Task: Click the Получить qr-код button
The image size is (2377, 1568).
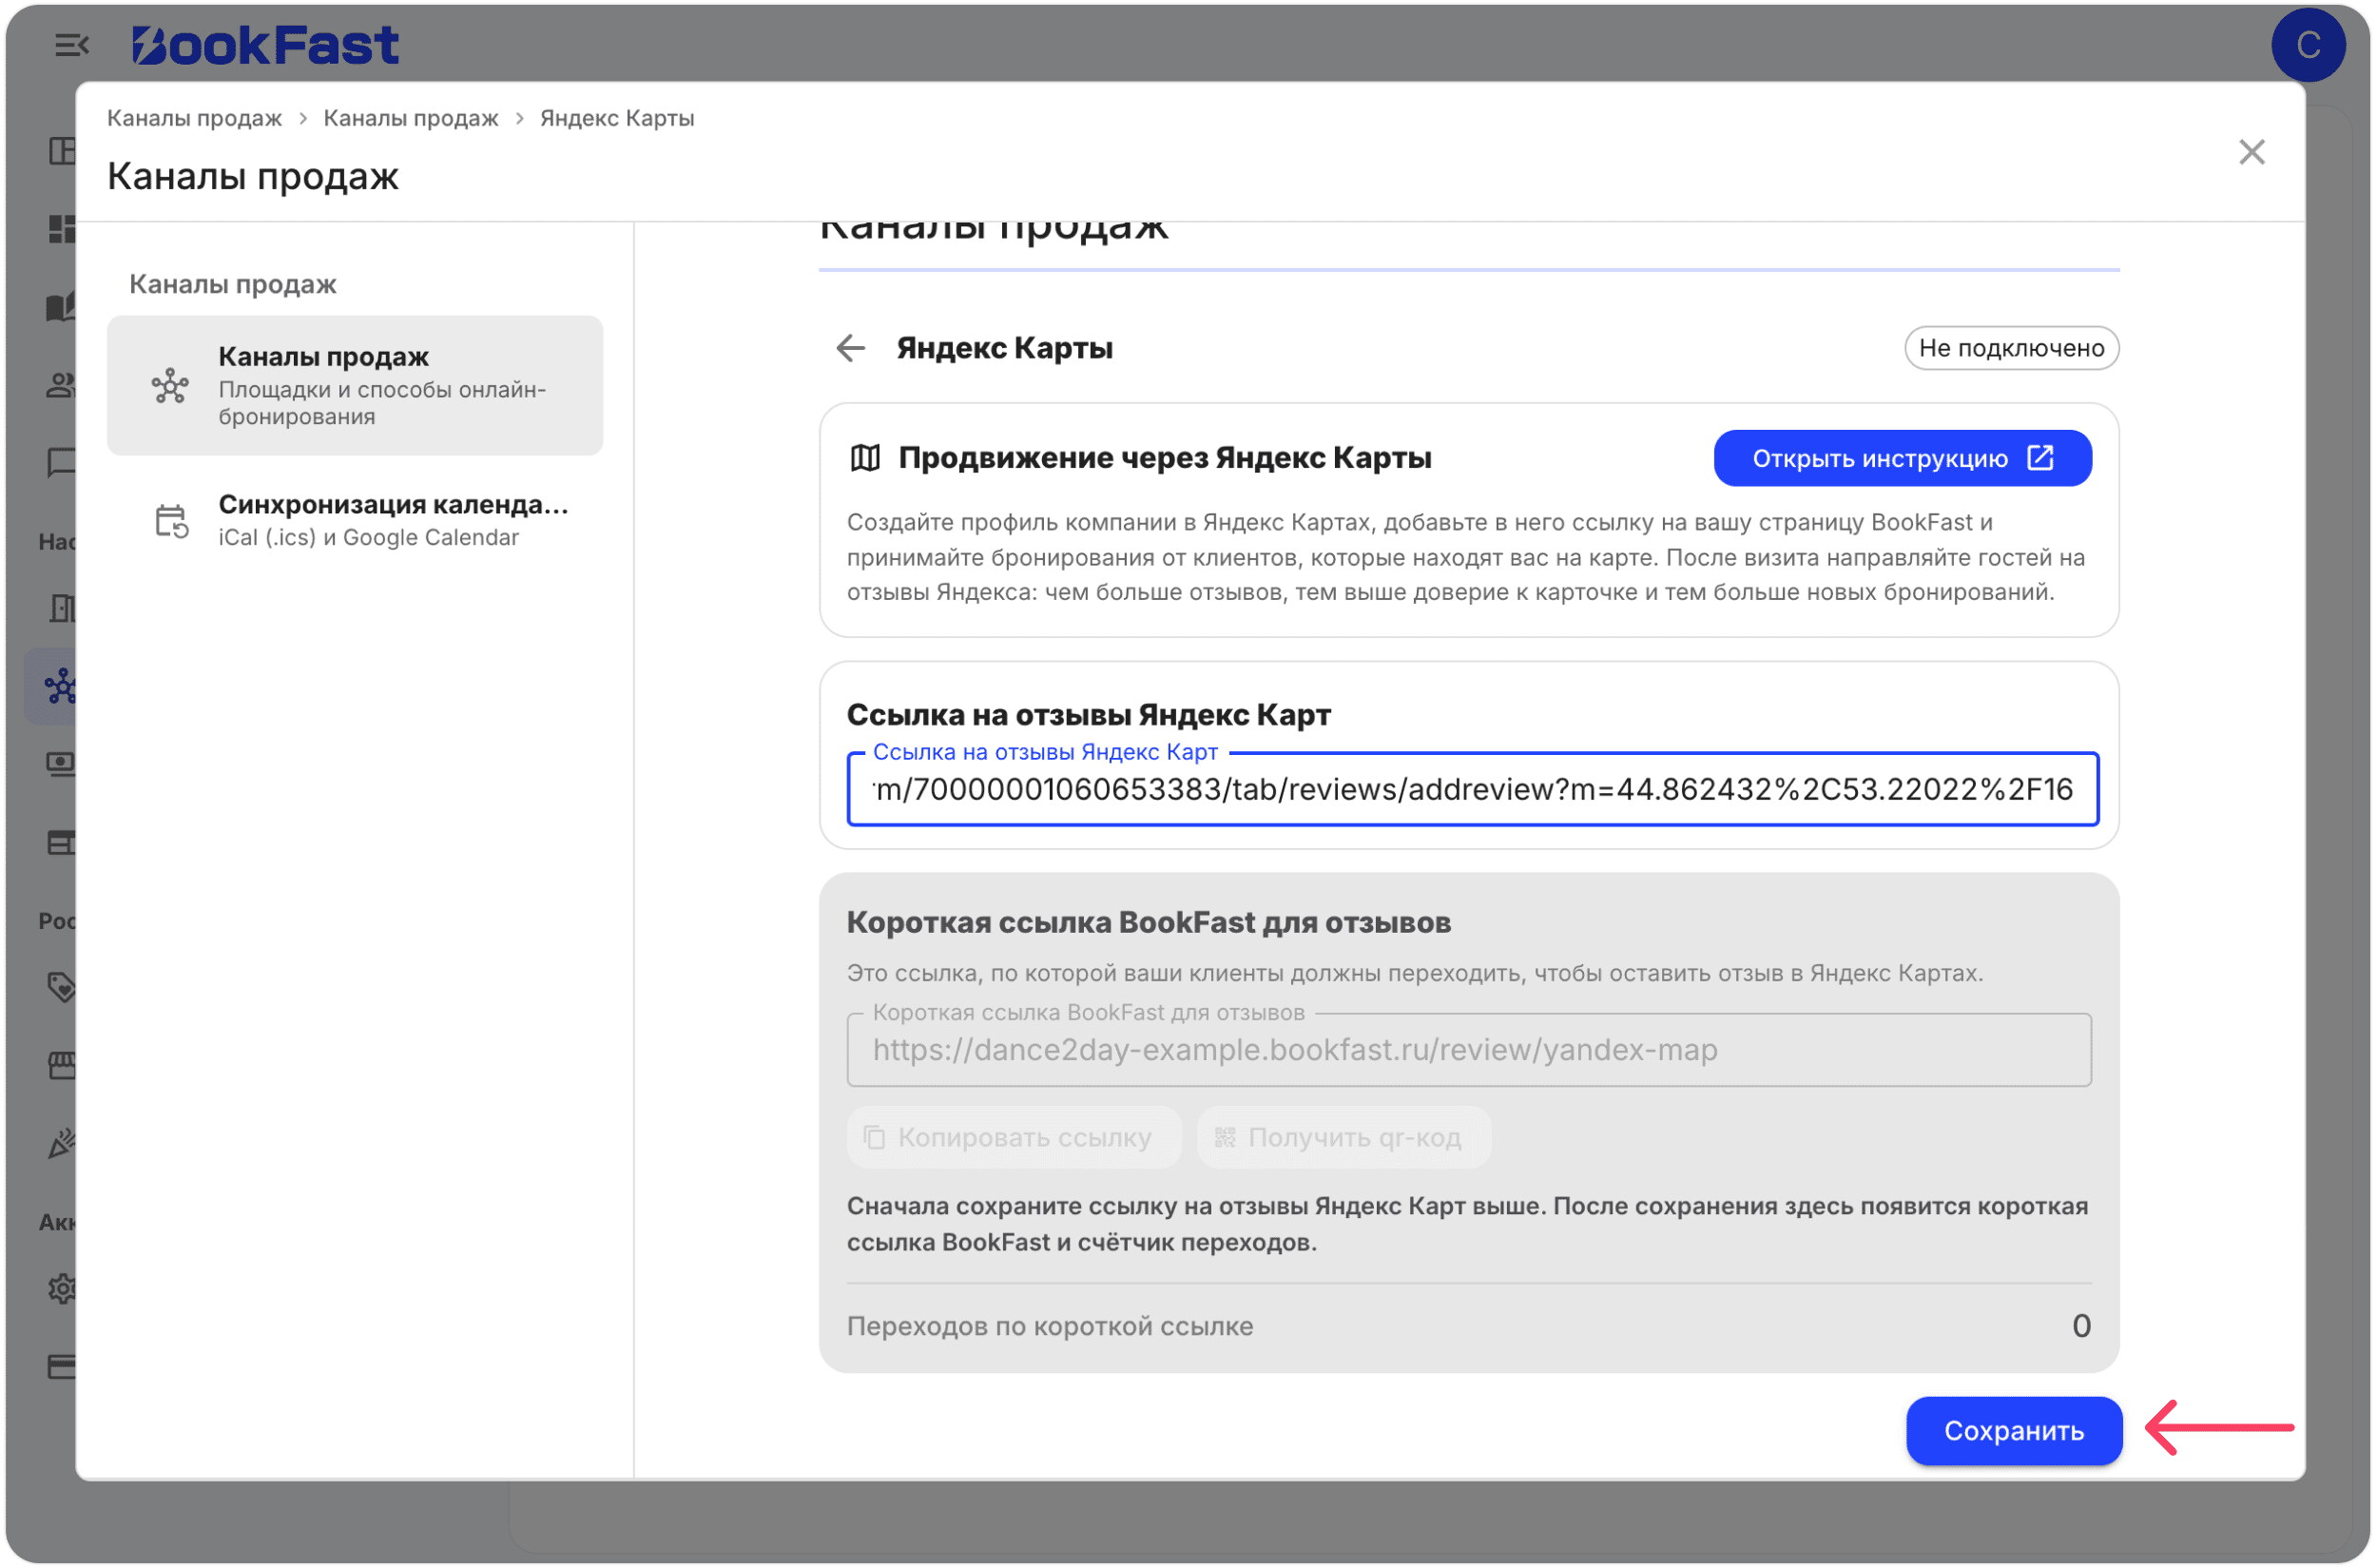Action: [x=1343, y=1137]
